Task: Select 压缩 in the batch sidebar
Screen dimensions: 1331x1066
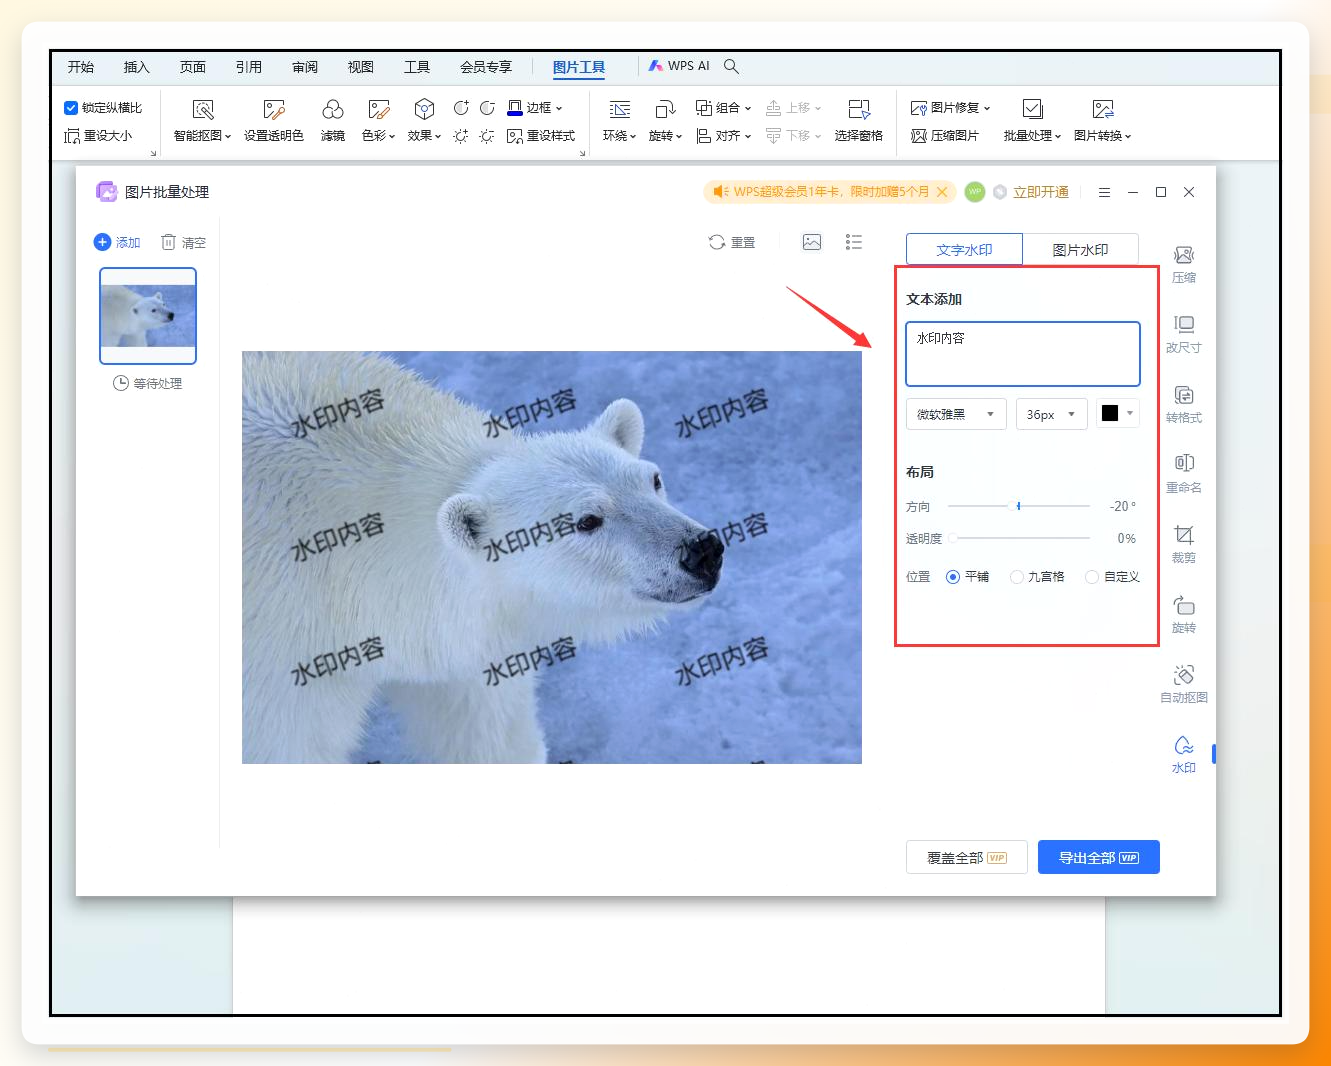Action: pyautogui.click(x=1184, y=265)
